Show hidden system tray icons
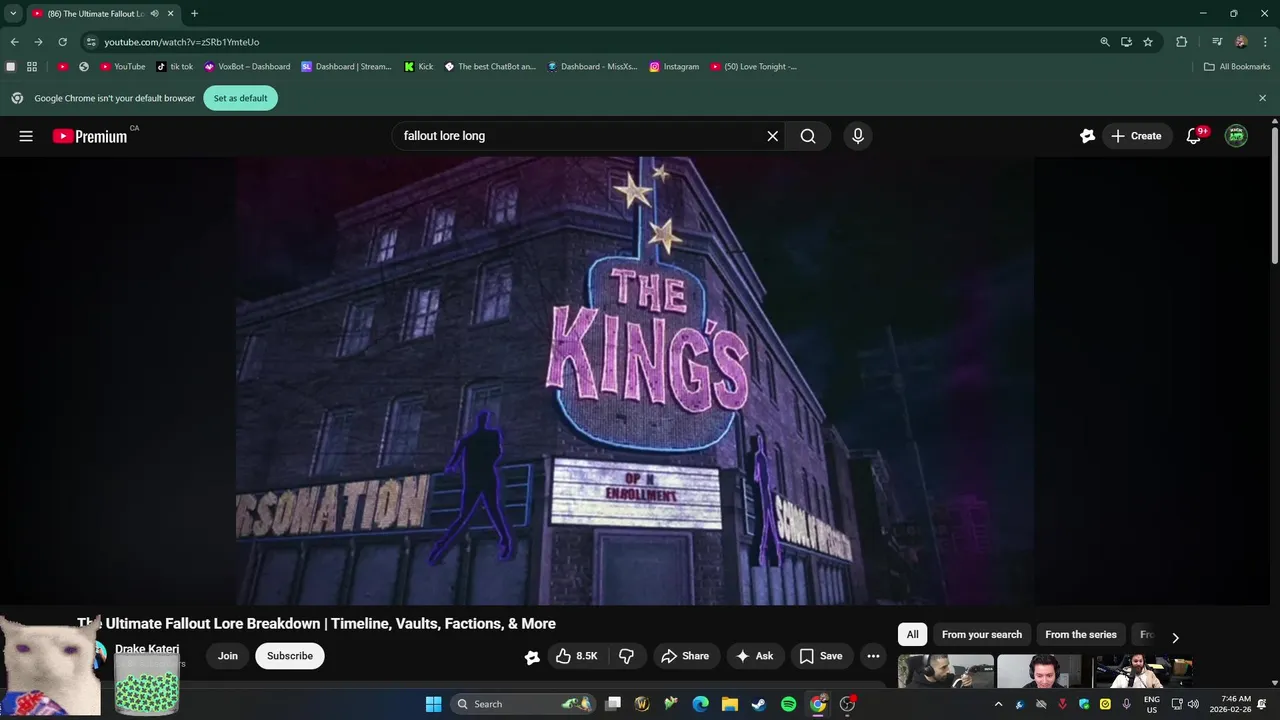The width and height of the screenshot is (1280, 720). (998, 704)
